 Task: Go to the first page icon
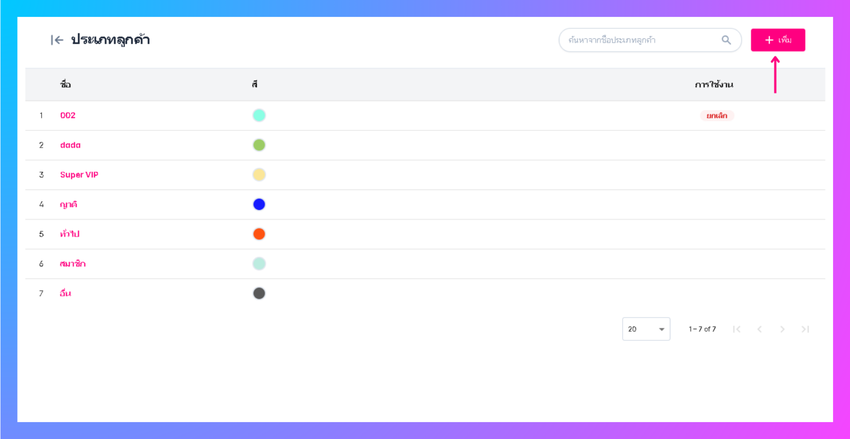click(x=737, y=329)
